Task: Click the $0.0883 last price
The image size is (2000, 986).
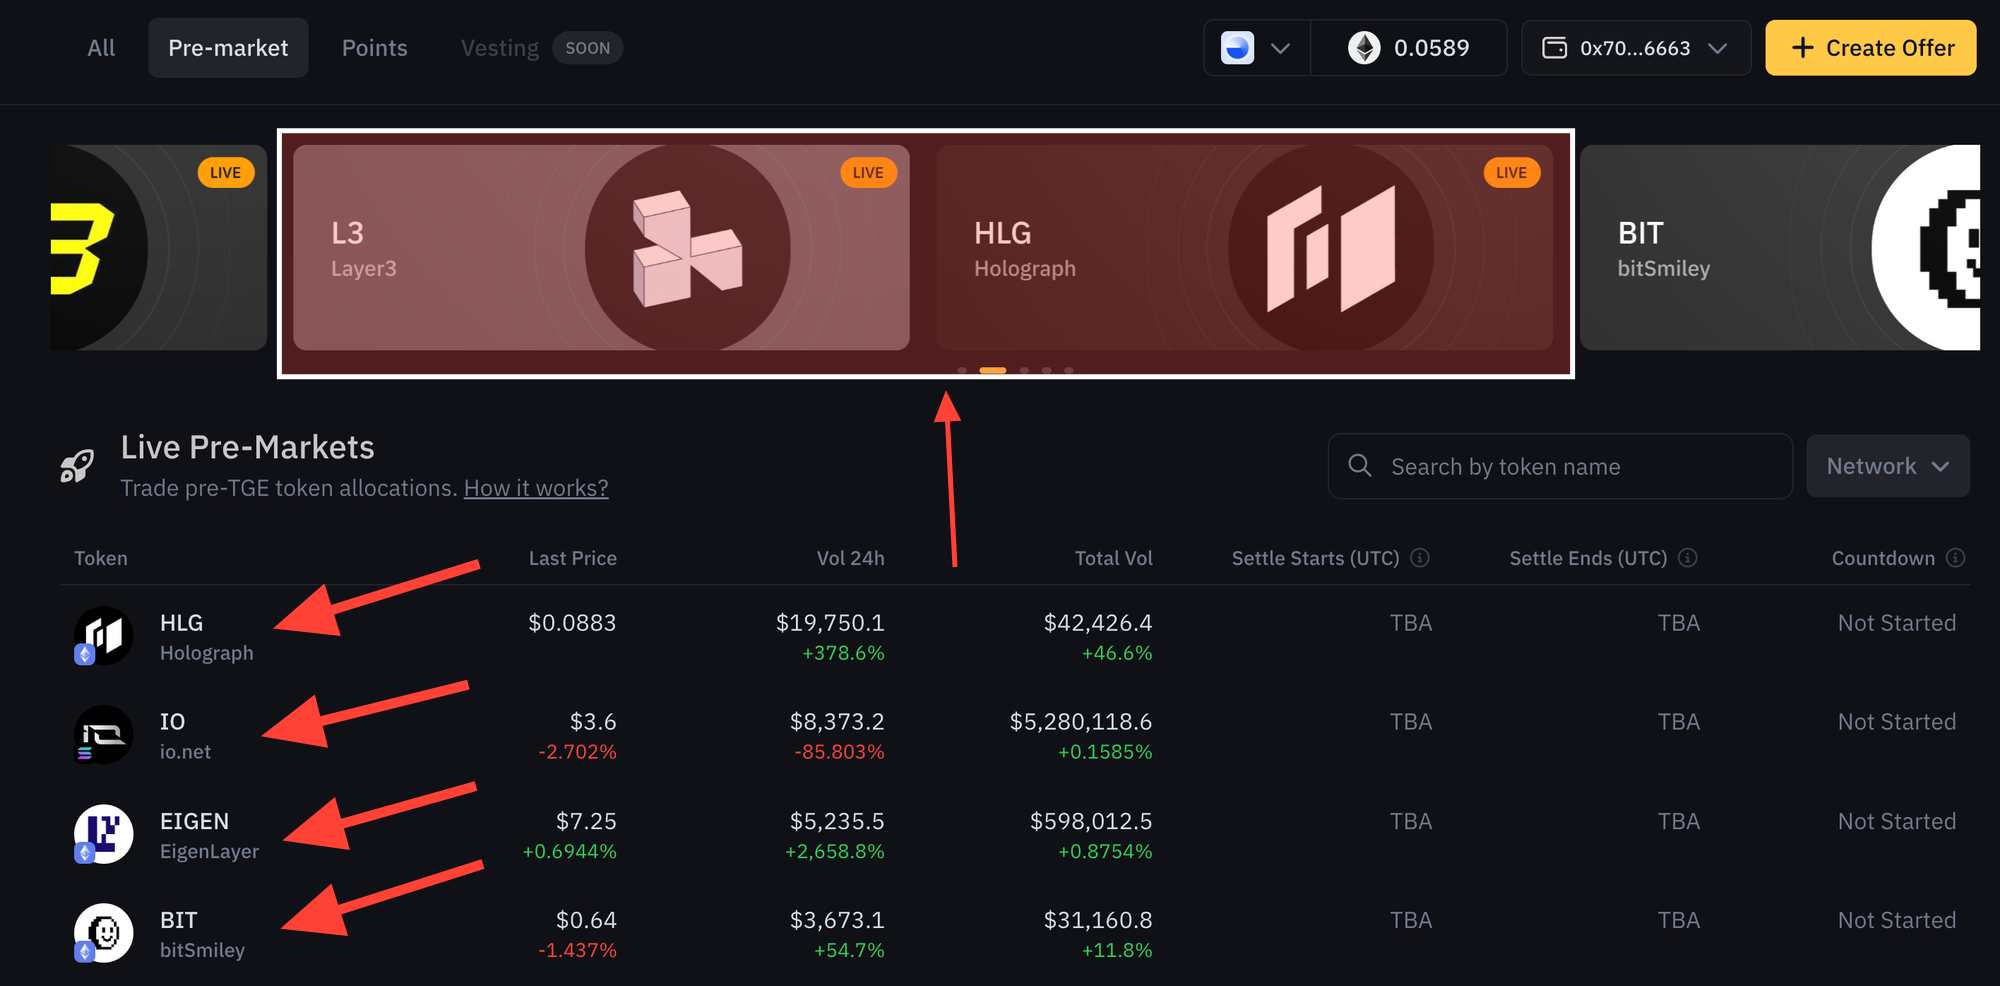Action: click(x=573, y=623)
